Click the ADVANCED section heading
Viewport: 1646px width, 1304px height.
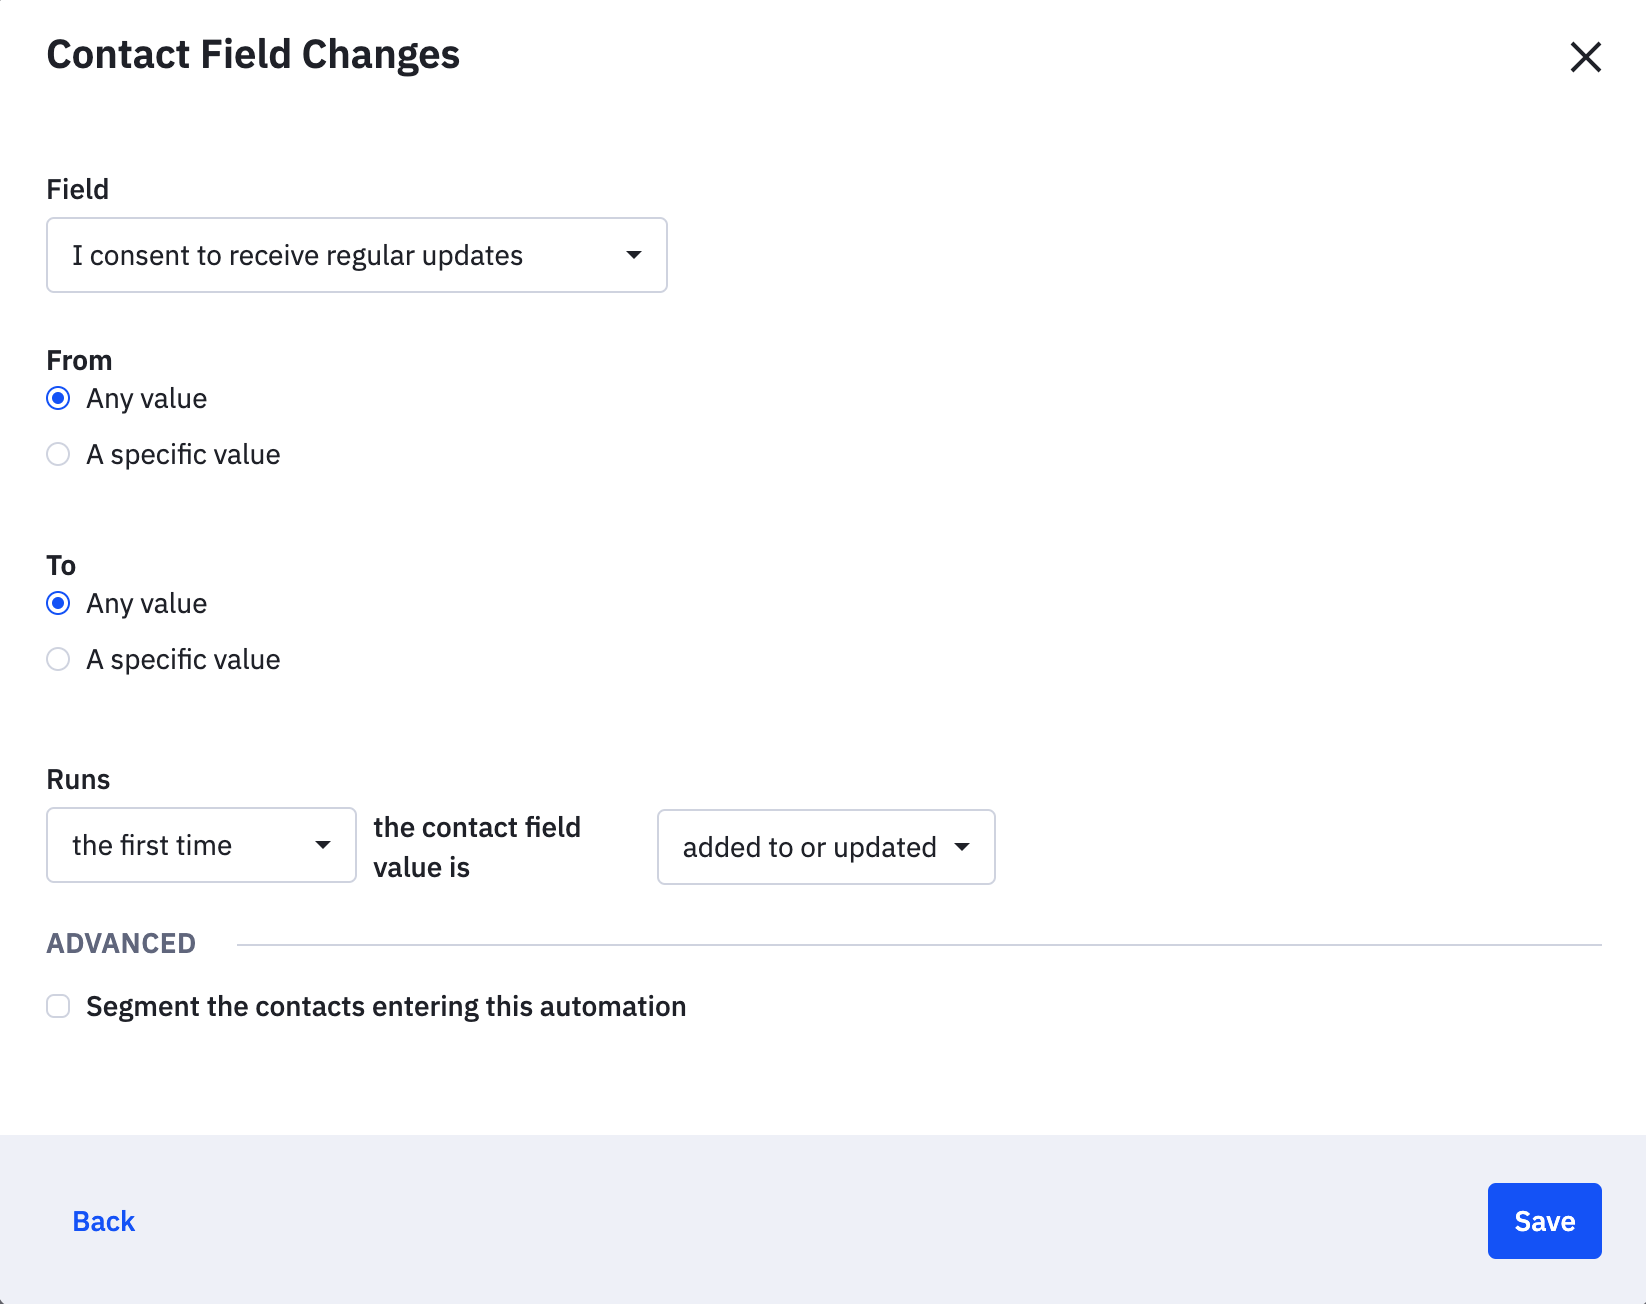[121, 943]
